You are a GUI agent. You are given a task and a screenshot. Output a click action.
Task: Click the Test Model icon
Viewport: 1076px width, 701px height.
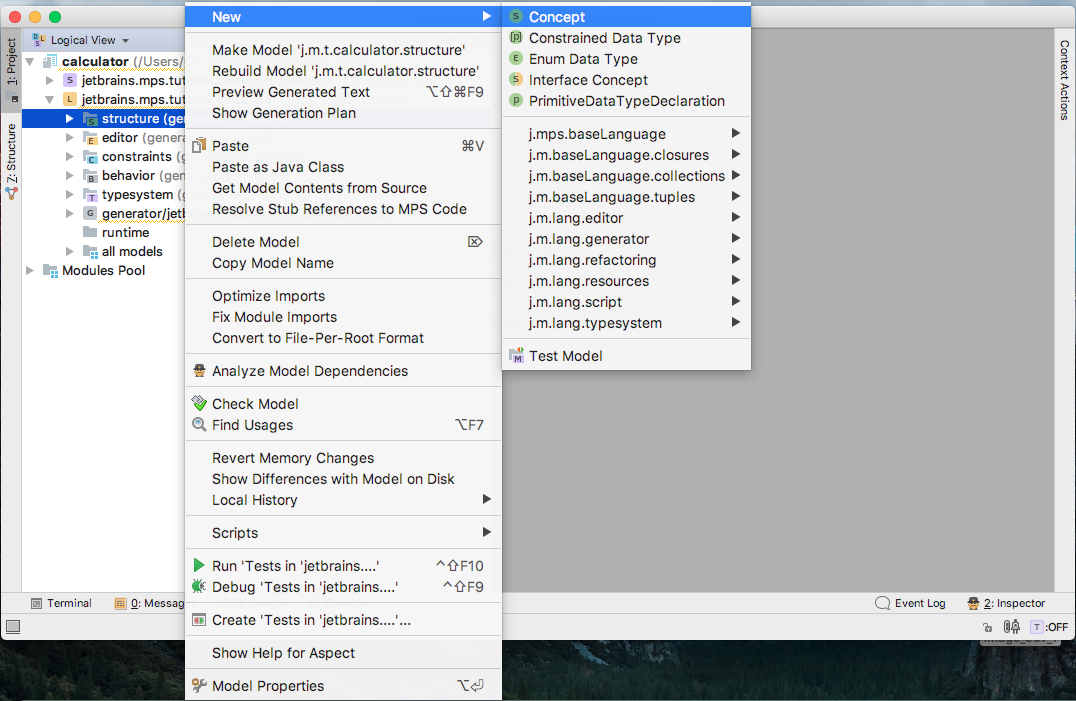point(516,356)
